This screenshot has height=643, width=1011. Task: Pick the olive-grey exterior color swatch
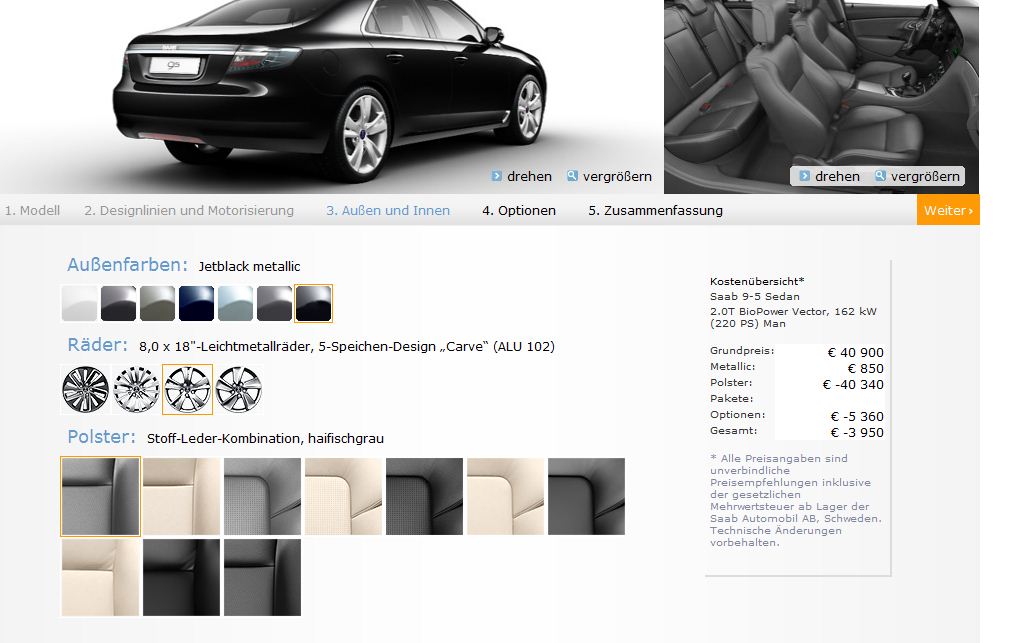(157, 303)
